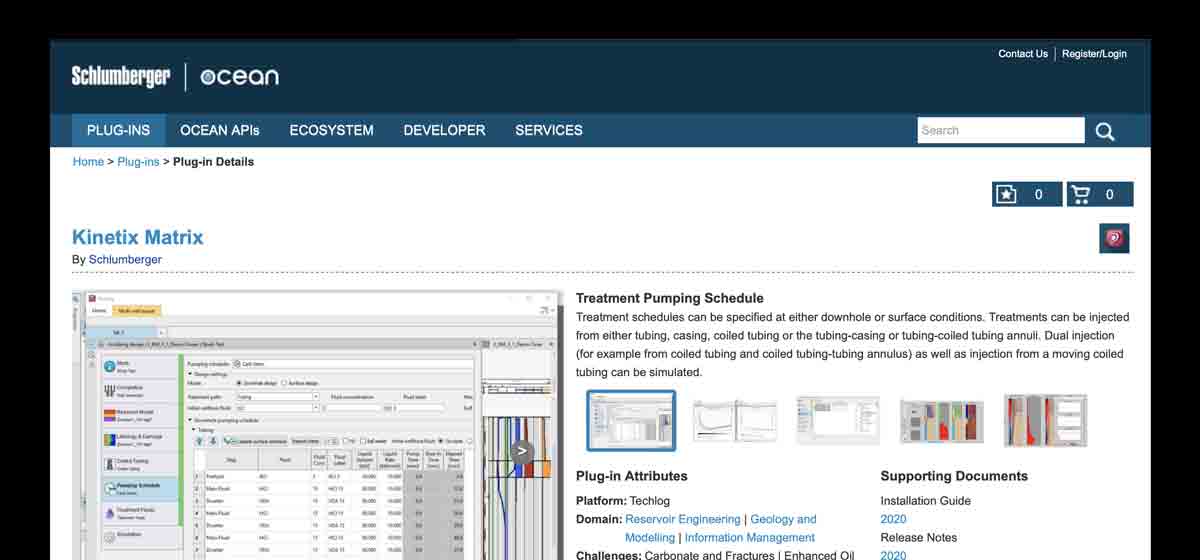Open favorites star counter

1027,194
